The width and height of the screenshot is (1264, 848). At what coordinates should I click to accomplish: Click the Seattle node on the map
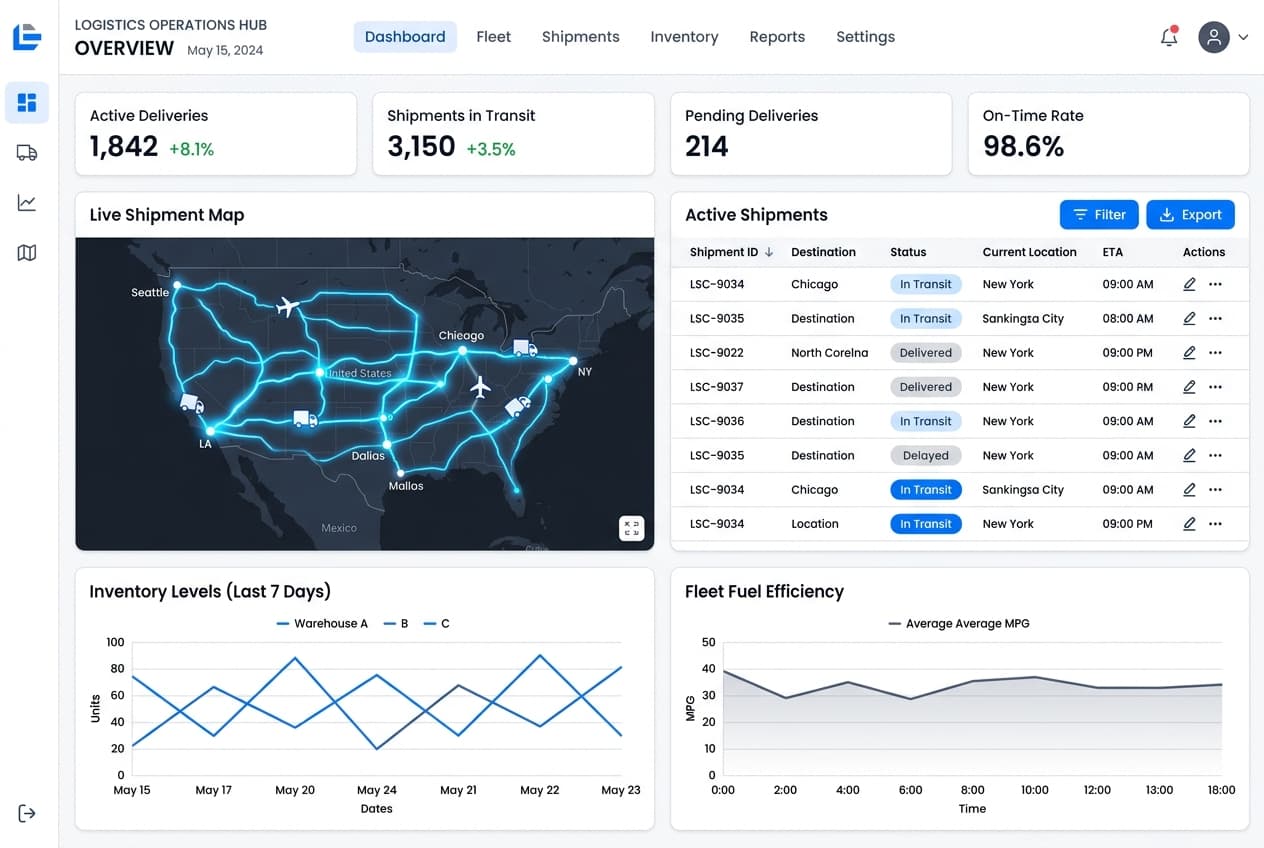tap(177, 285)
